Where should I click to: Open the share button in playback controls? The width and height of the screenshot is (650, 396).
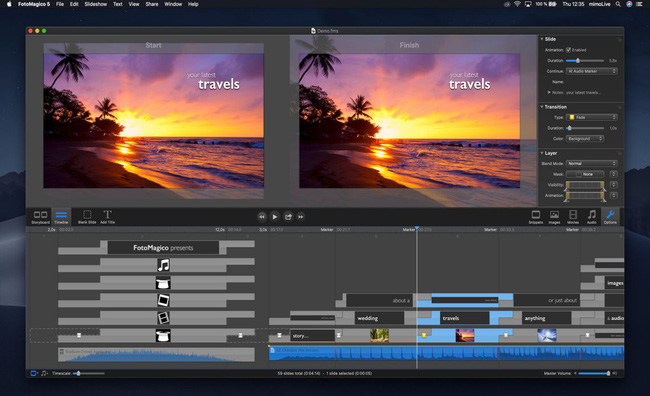click(288, 216)
